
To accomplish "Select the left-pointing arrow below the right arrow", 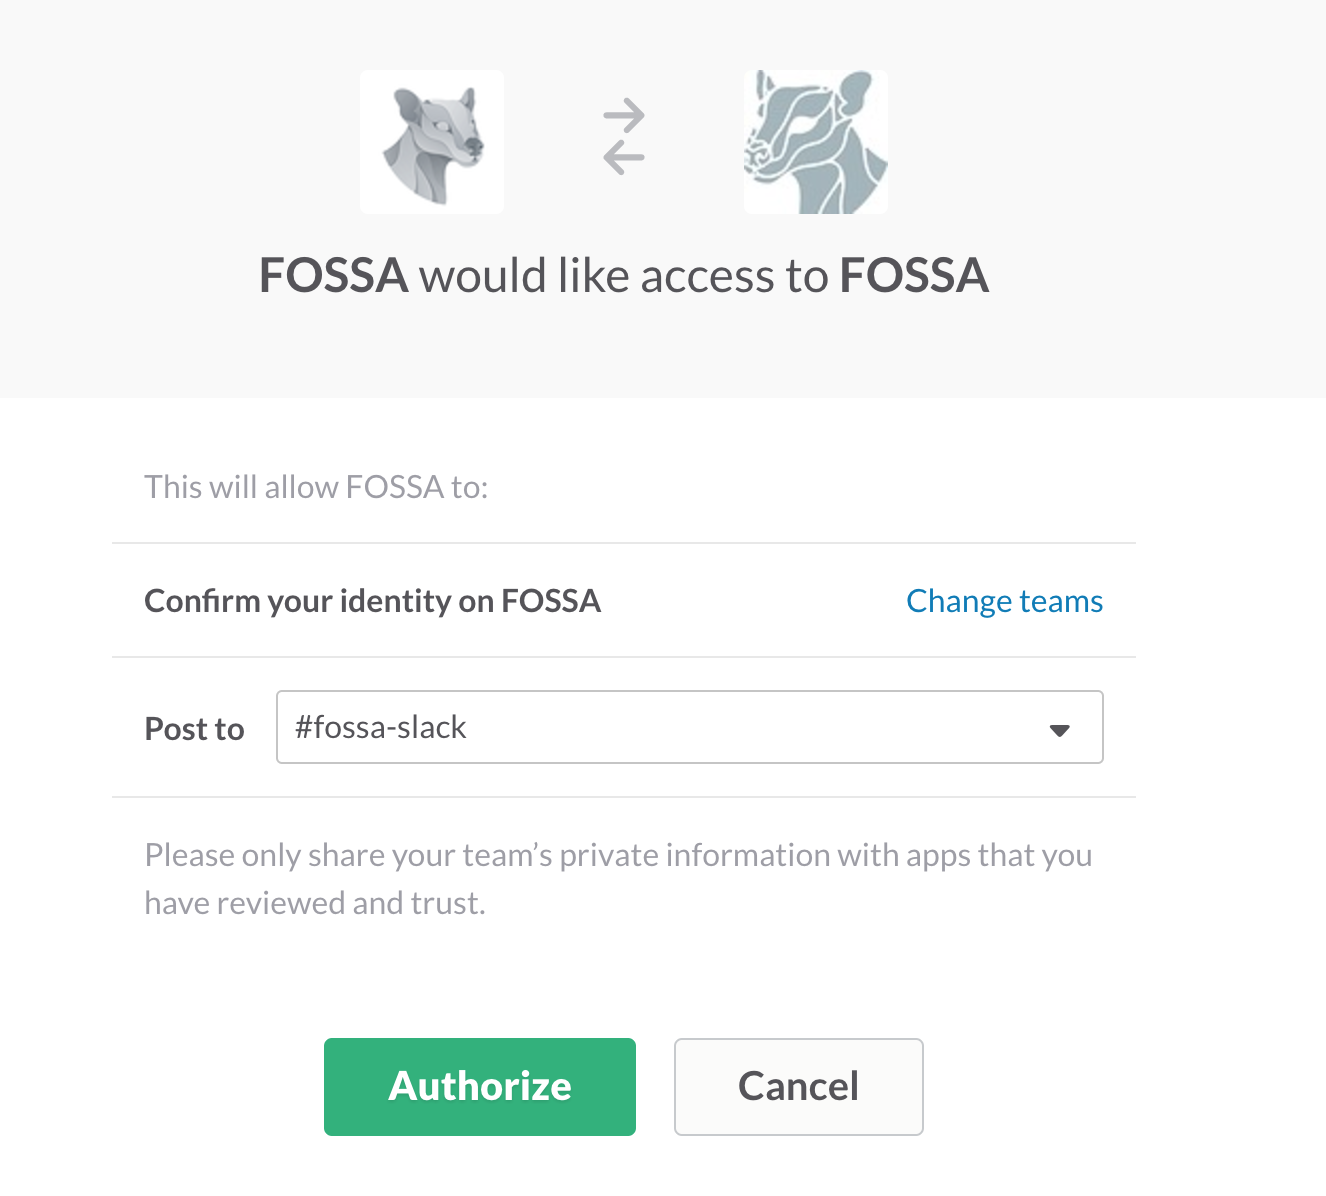I will 624,156.
